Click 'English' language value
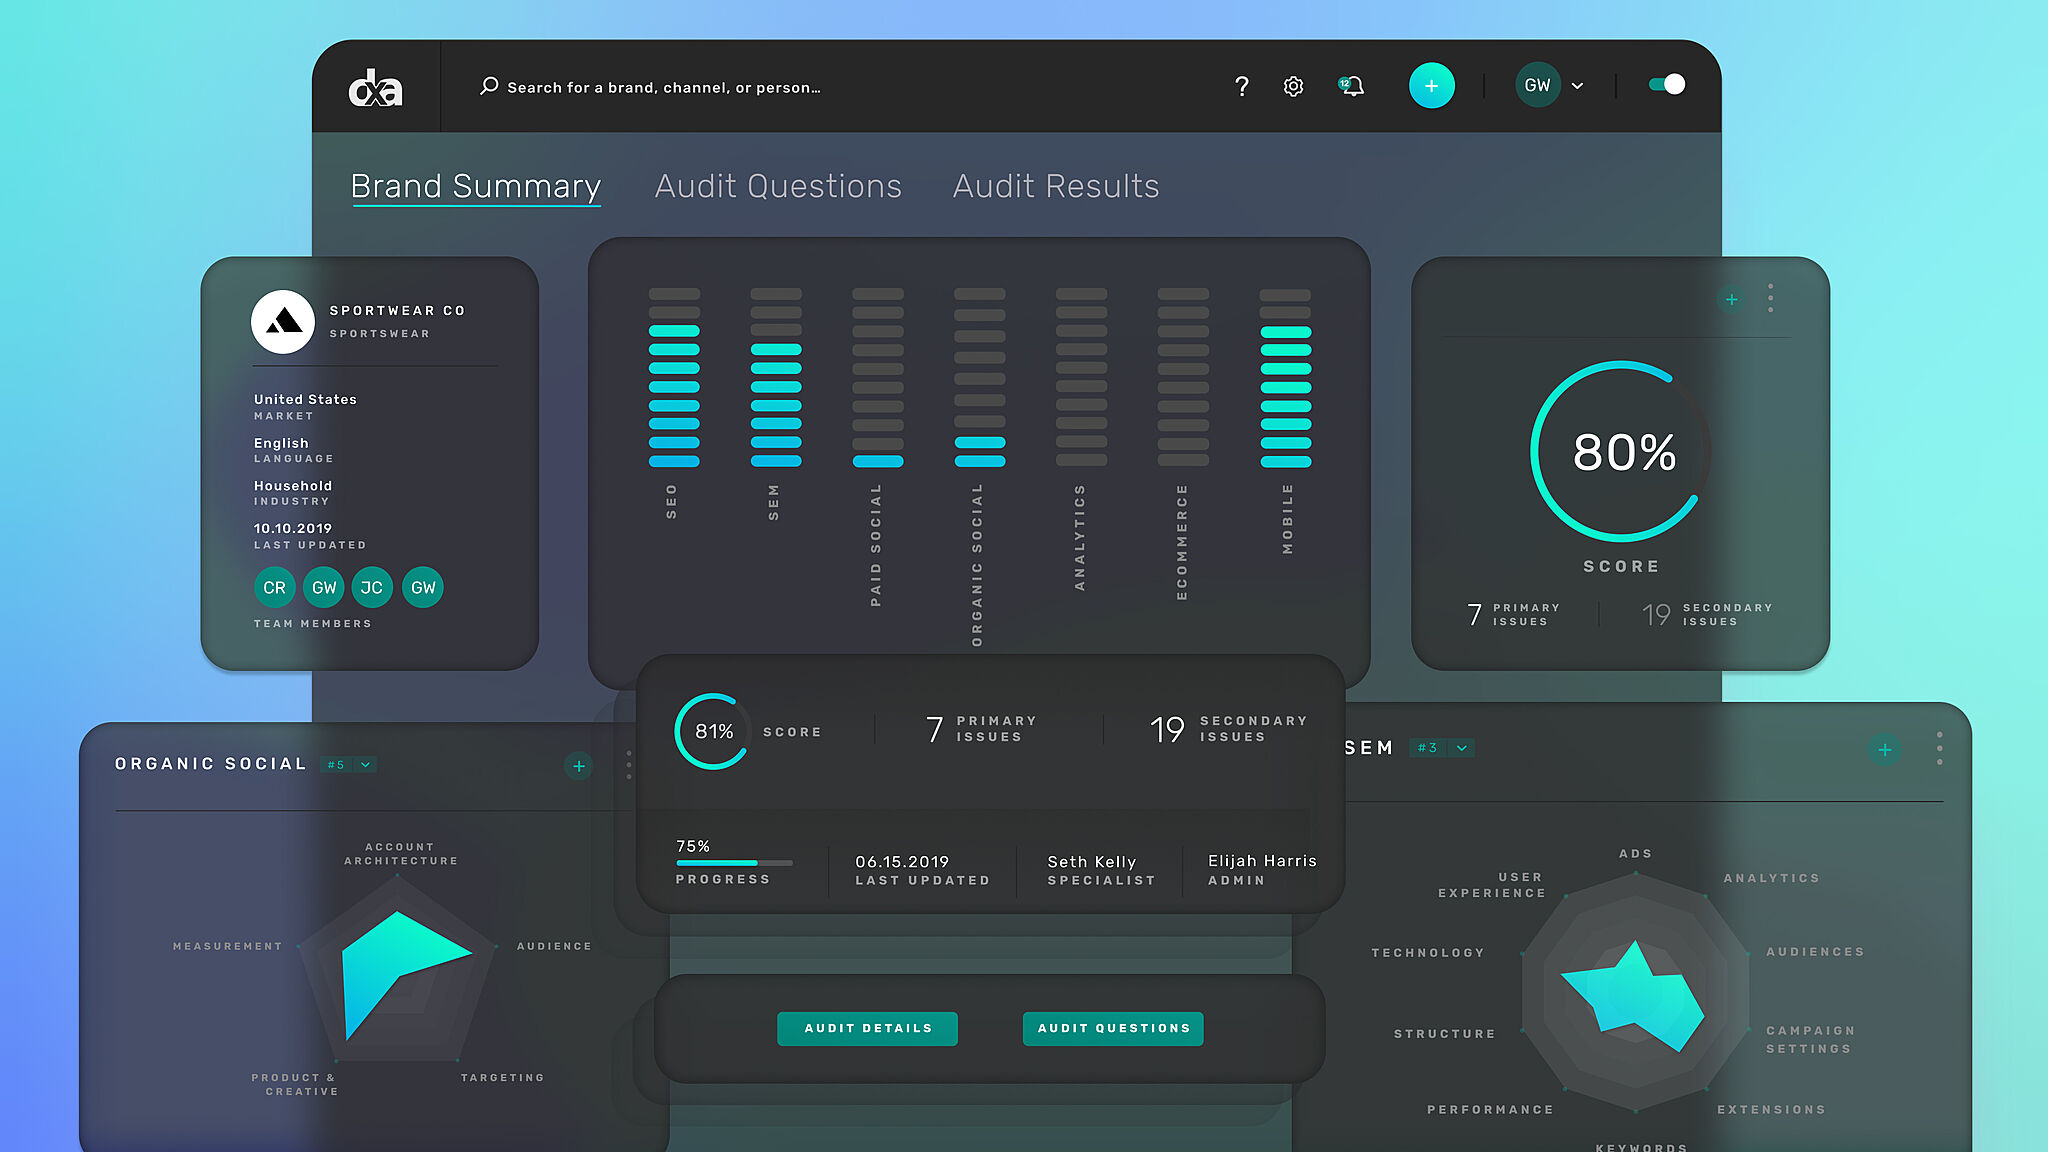This screenshot has height=1152, width=2048. [281, 443]
